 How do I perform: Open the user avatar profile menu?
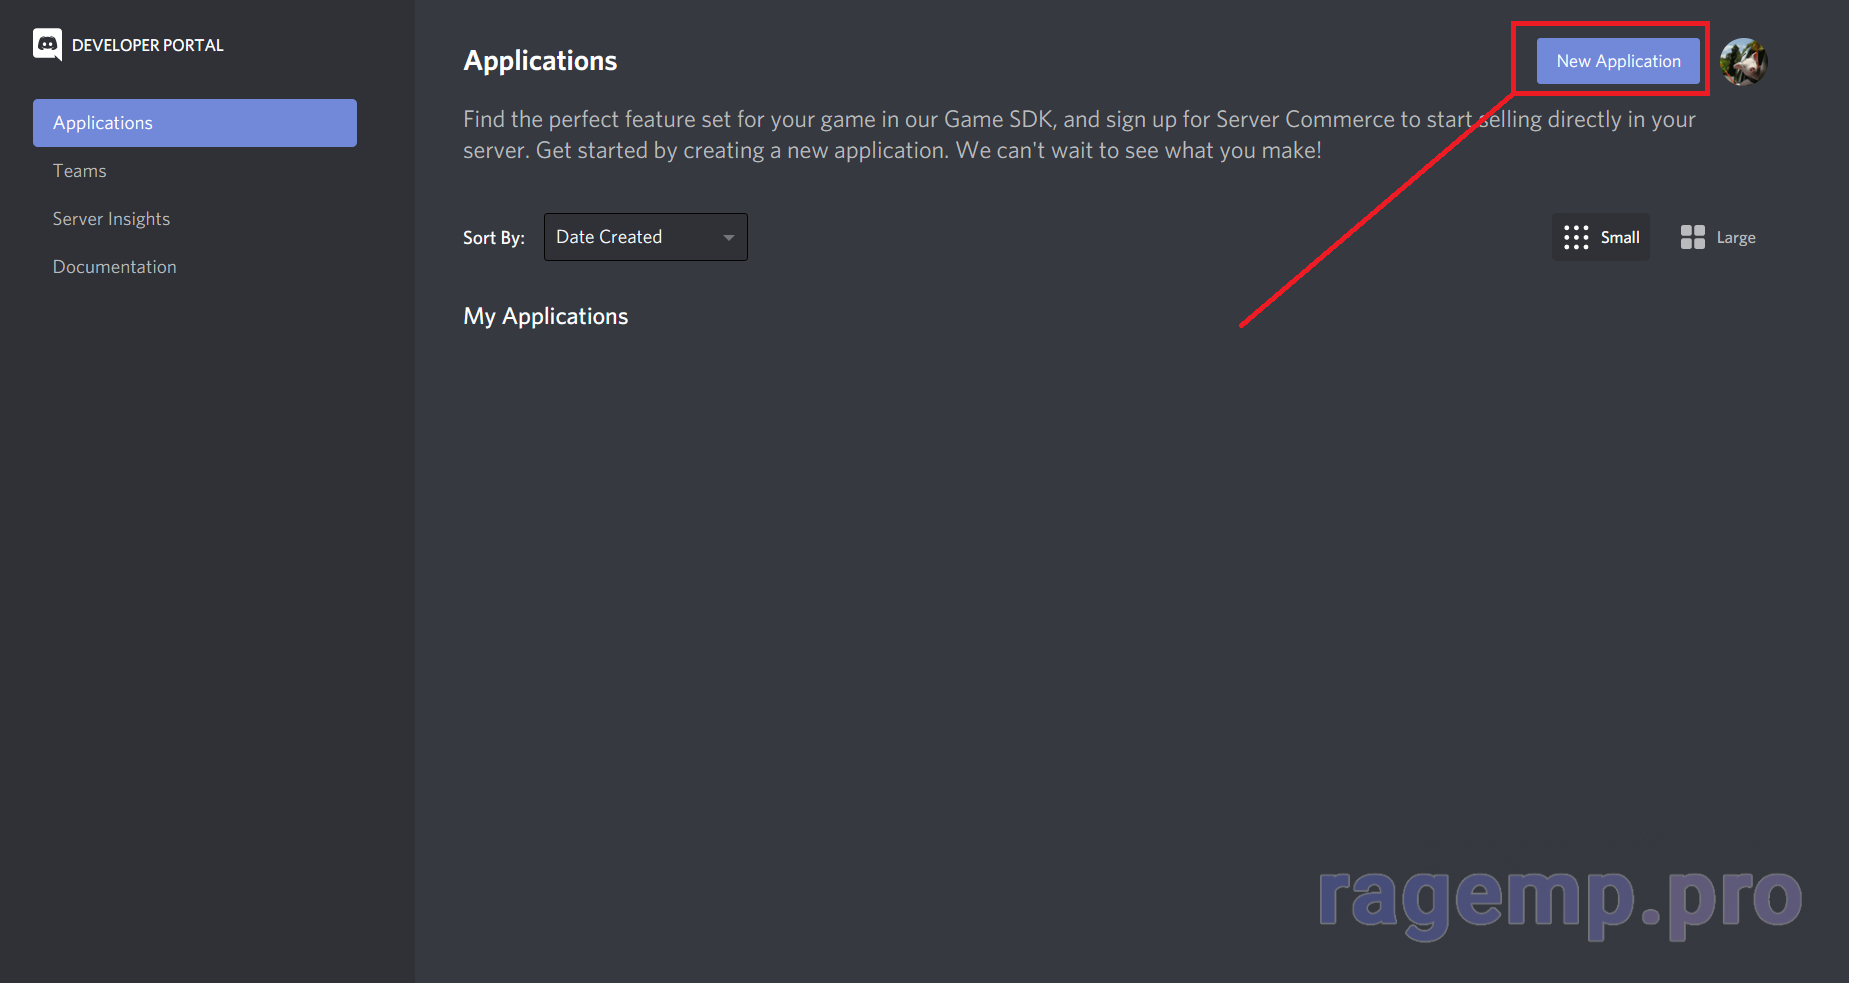coord(1744,61)
